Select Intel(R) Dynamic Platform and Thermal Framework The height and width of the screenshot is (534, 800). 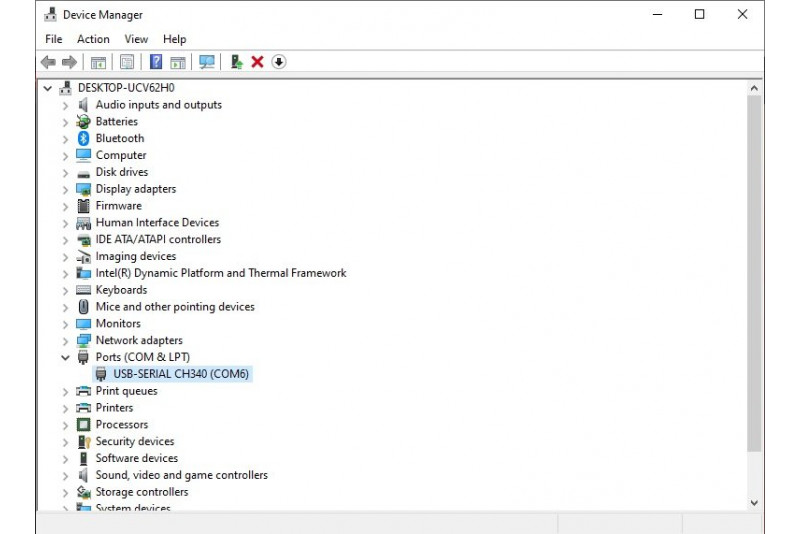[221, 273]
